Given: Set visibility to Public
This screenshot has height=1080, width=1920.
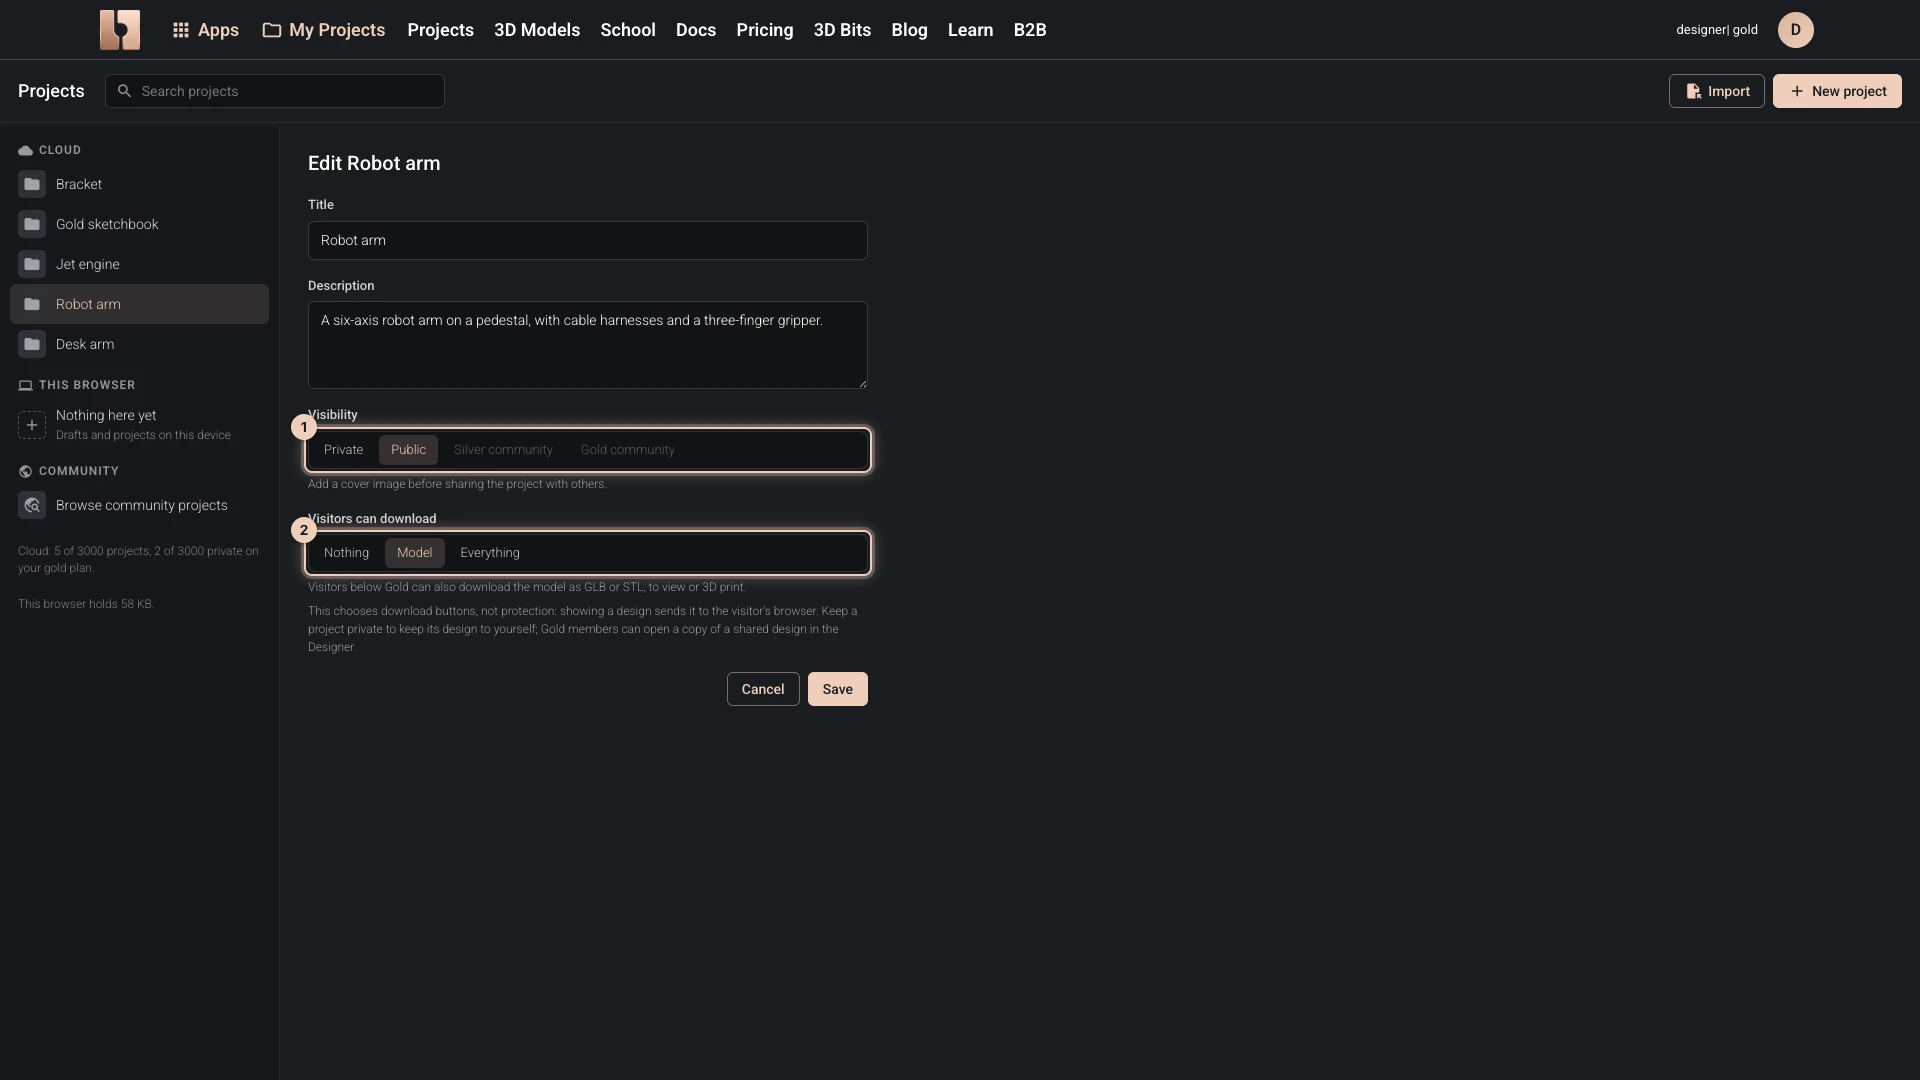Looking at the screenshot, I should click(x=408, y=450).
